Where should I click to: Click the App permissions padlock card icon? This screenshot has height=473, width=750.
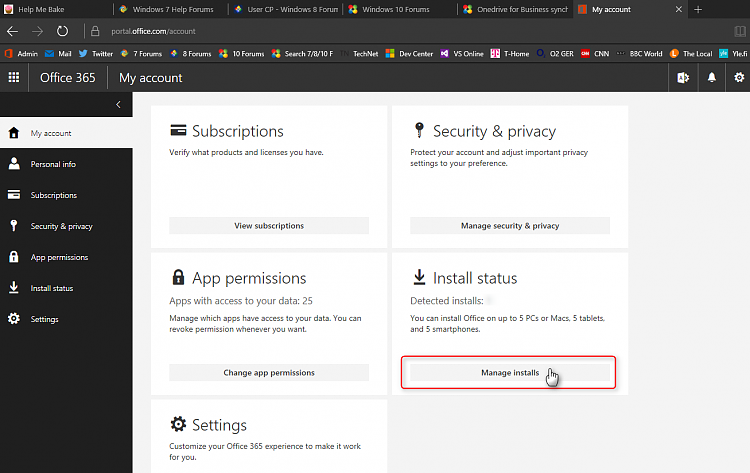(x=178, y=277)
